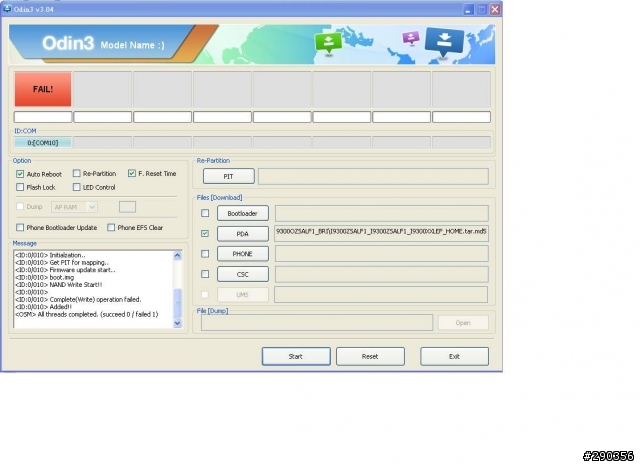640x464 pixels.
Task: Uncheck the PDA file checkbox
Action: 205,233
